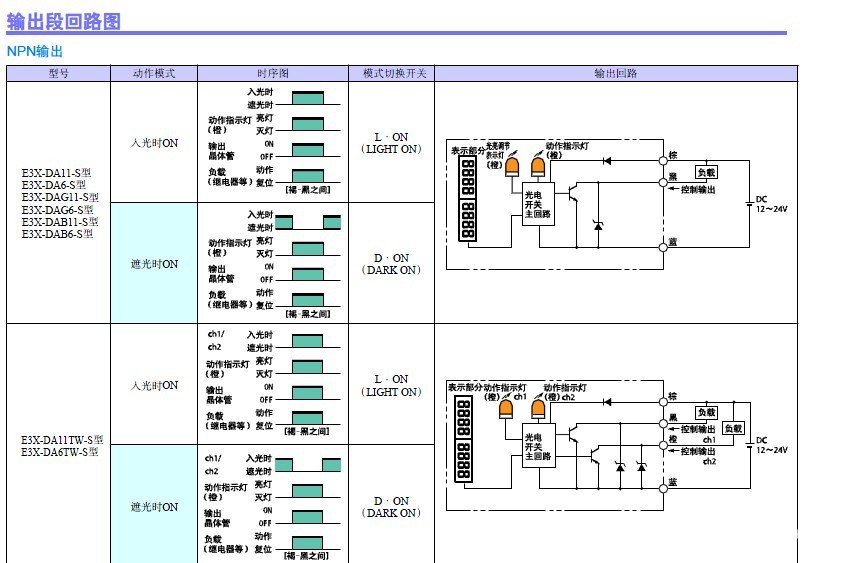The height and width of the screenshot is (563, 864).
Task: Click the ch2 orange indicator LED icon
Action: (x=538, y=407)
